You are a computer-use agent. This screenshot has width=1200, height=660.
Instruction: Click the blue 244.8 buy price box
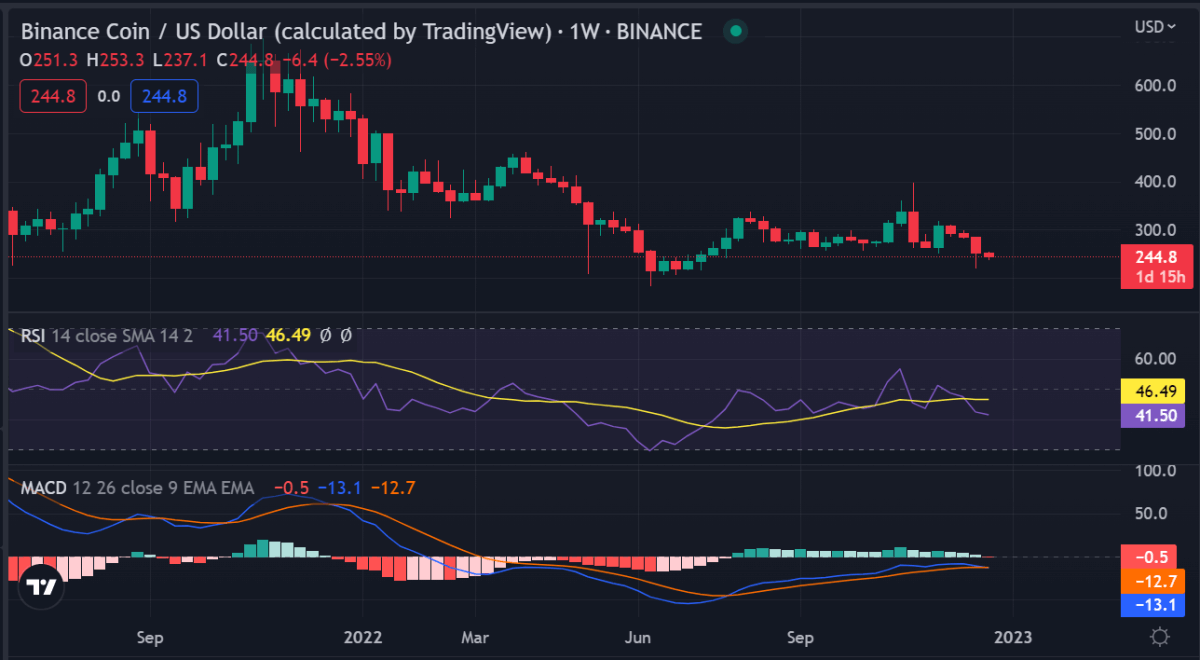[x=164, y=97]
